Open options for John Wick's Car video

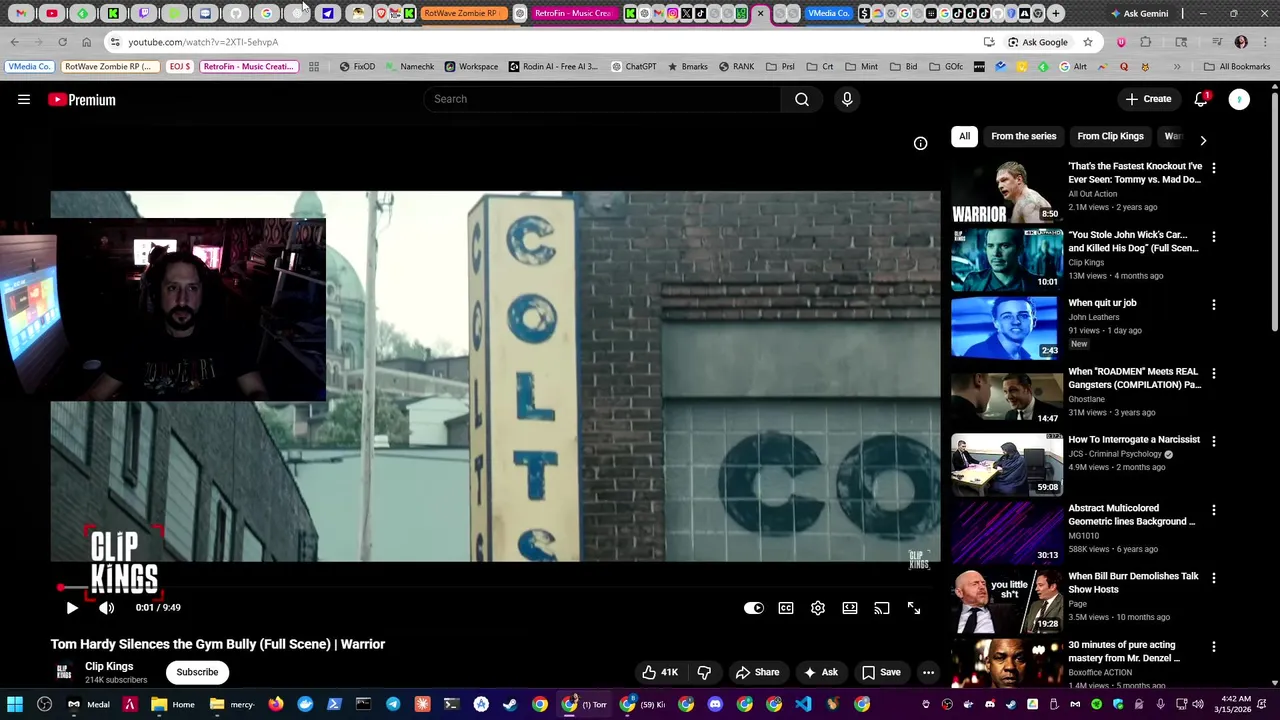[x=1213, y=237]
